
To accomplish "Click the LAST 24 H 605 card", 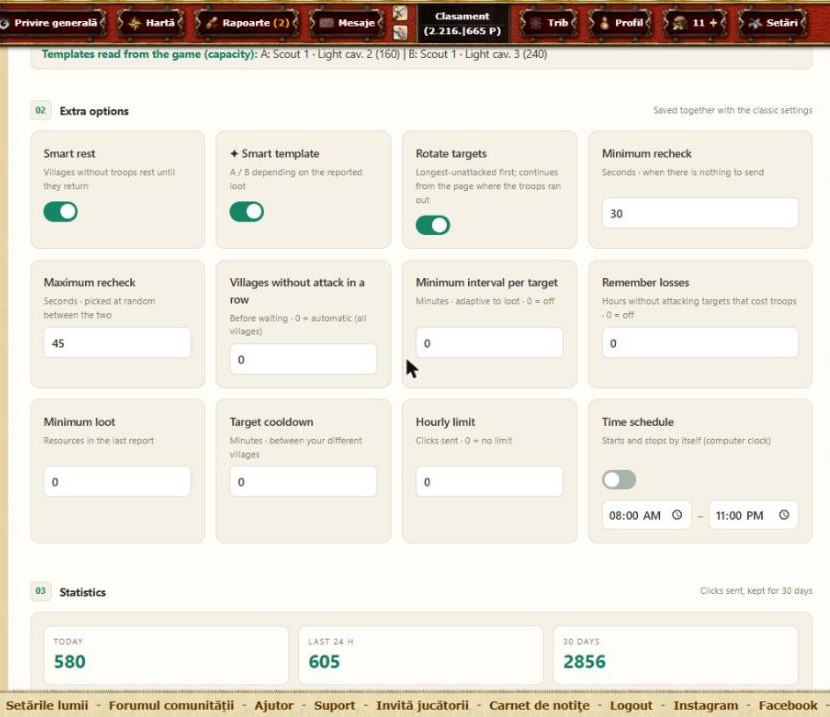I will [x=421, y=655].
